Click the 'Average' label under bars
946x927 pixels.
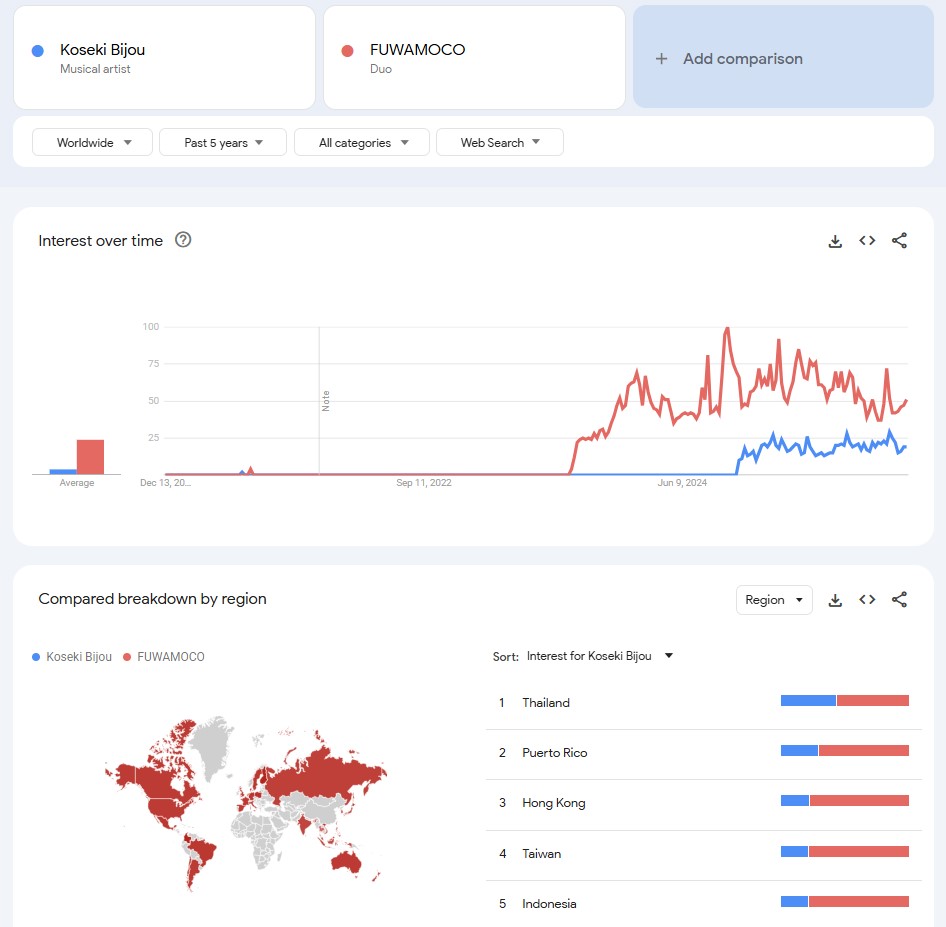77,482
